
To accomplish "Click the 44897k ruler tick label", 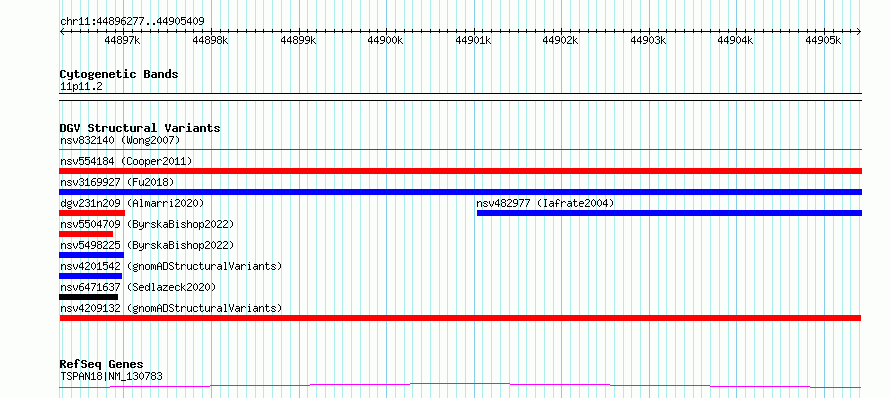I will click(123, 40).
